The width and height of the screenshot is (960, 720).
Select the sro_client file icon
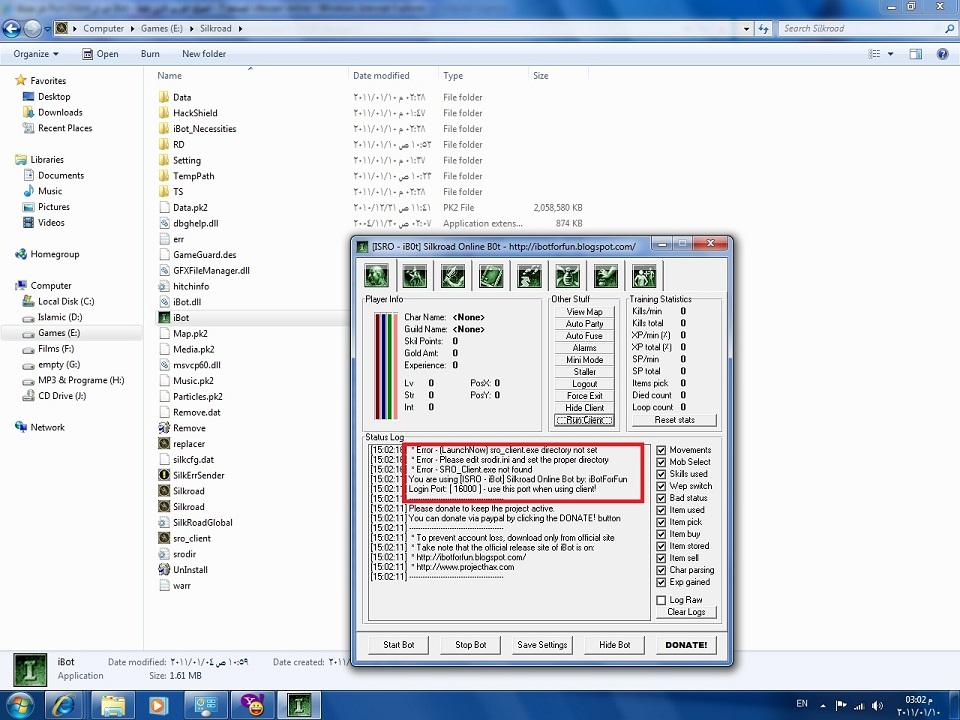coord(163,538)
